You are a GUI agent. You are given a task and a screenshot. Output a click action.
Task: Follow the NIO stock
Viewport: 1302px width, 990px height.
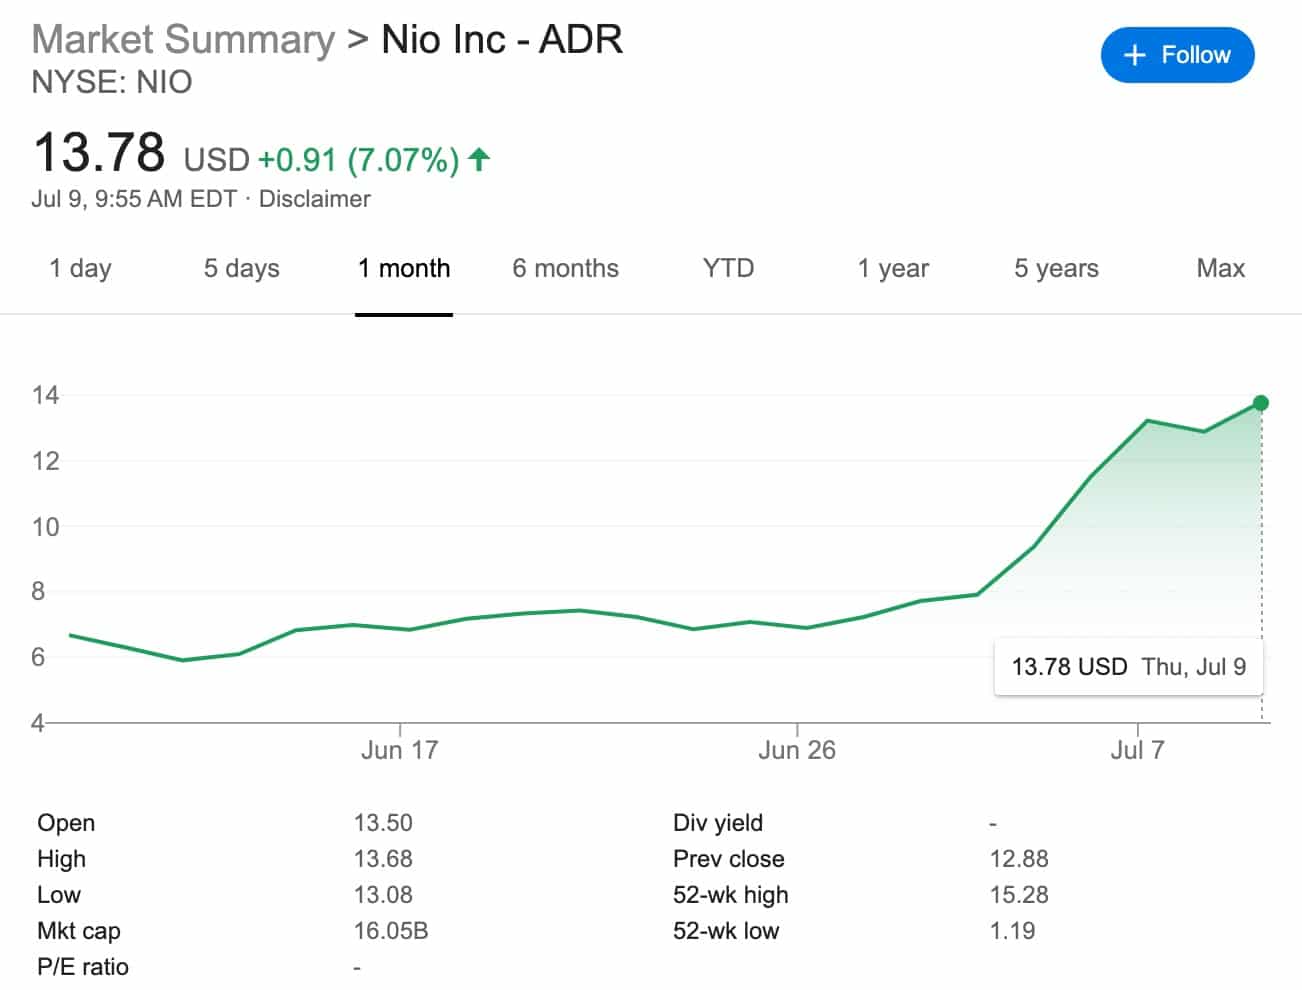tap(1177, 55)
